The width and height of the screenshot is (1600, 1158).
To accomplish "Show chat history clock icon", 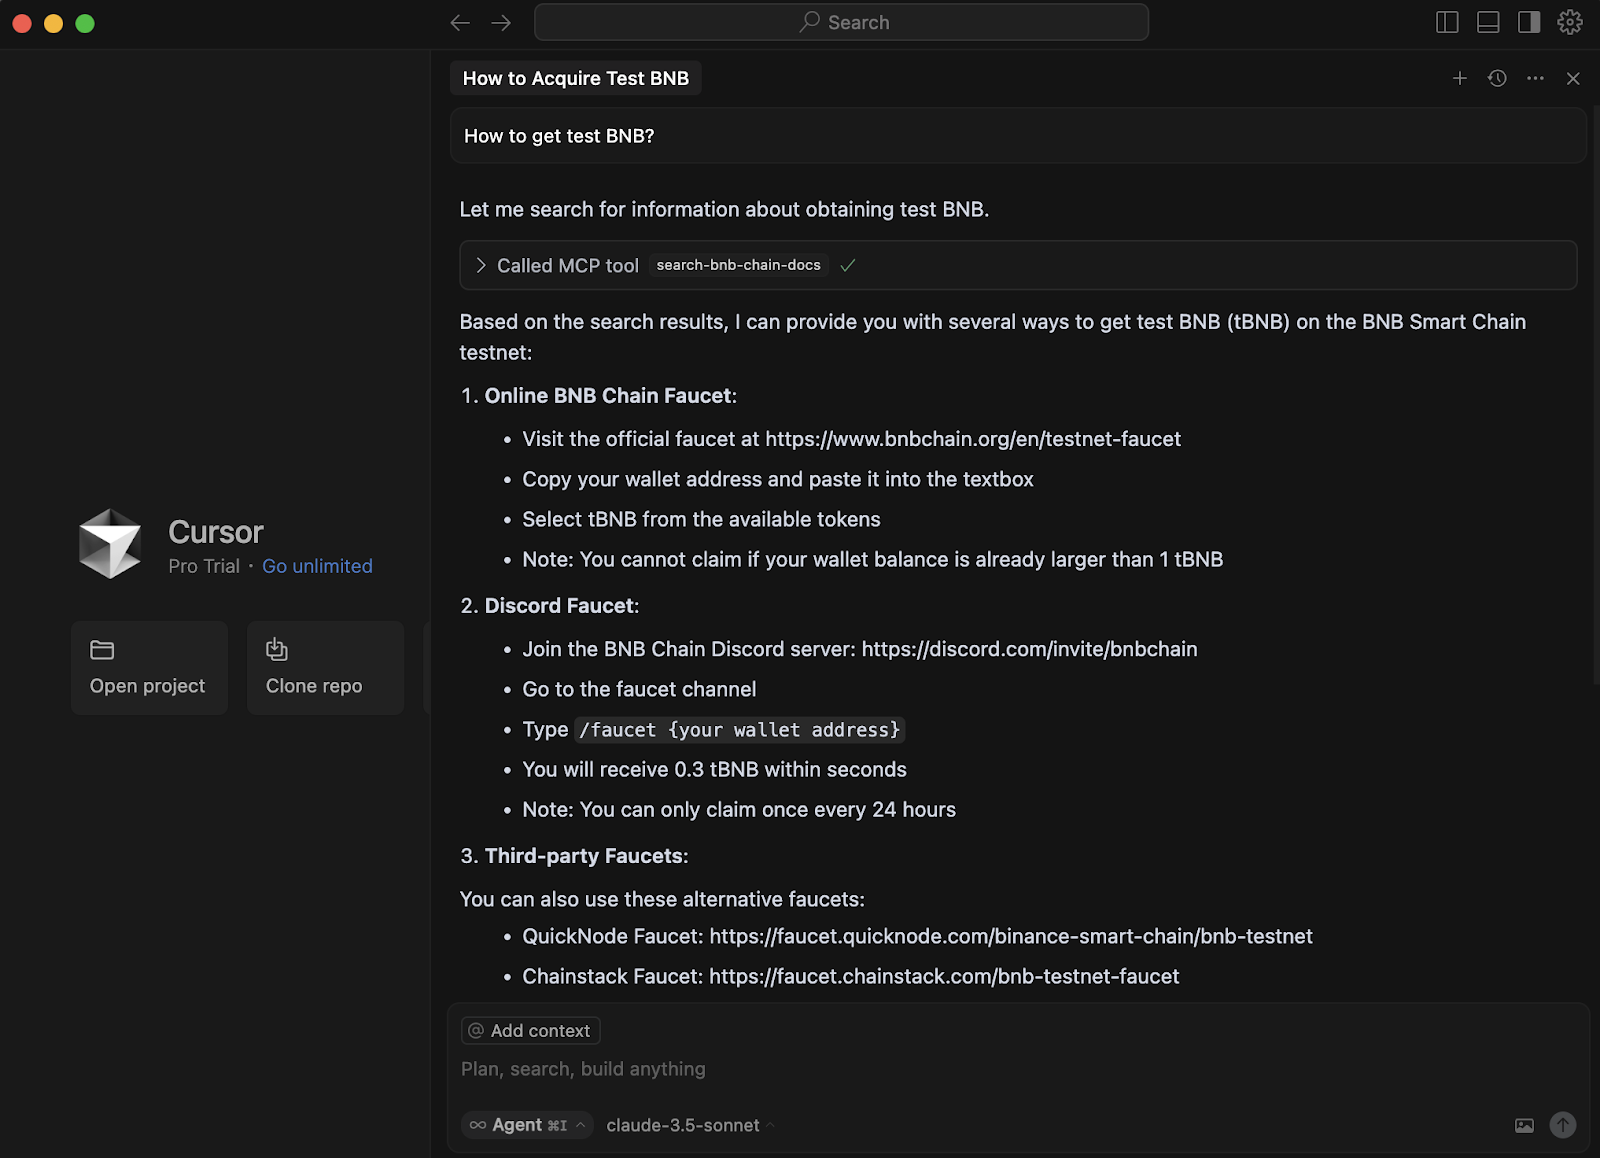I will pyautogui.click(x=1497, y=78).
